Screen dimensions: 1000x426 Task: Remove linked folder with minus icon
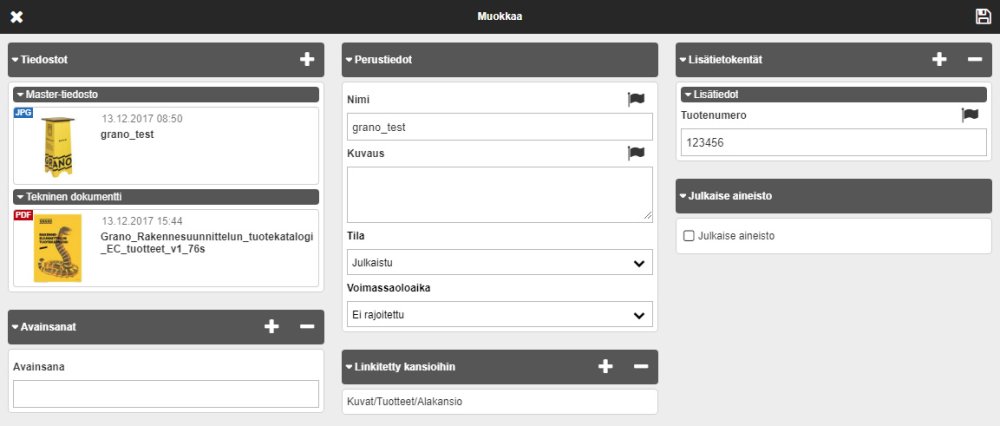pyautogui.click(x=641, y=366)
